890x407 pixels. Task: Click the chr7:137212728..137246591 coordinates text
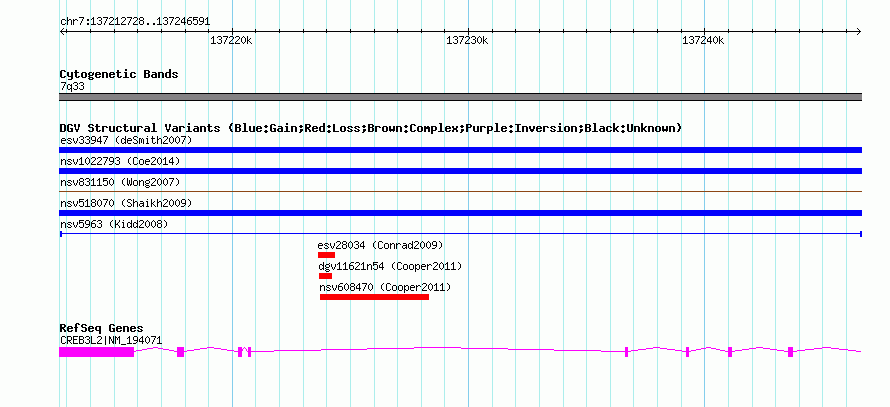coord(135,22)
